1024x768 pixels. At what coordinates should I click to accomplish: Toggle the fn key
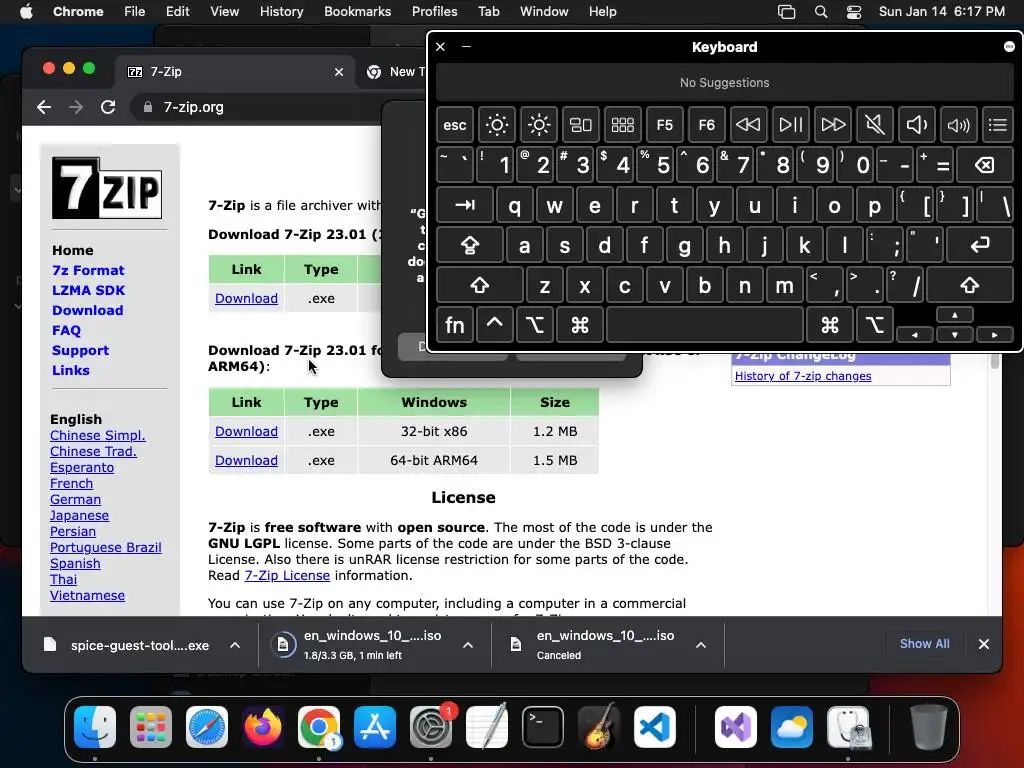pos(455,325)
